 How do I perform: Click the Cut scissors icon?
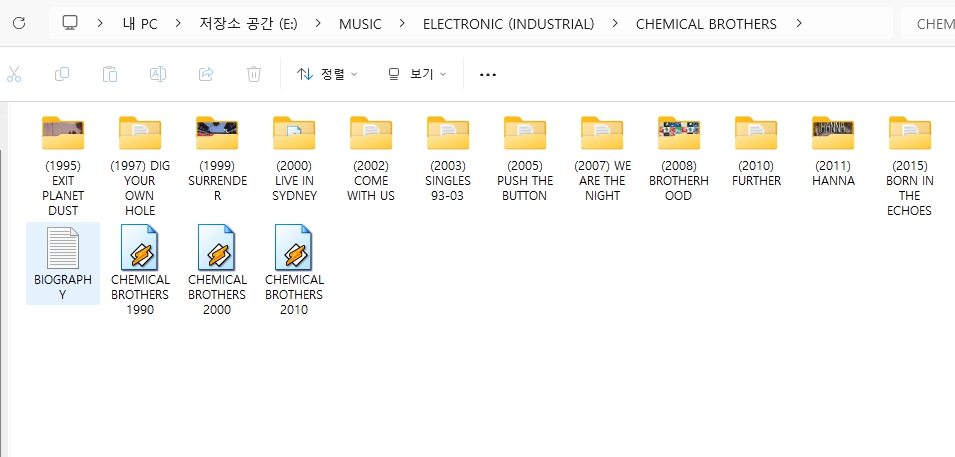point(14,74)
